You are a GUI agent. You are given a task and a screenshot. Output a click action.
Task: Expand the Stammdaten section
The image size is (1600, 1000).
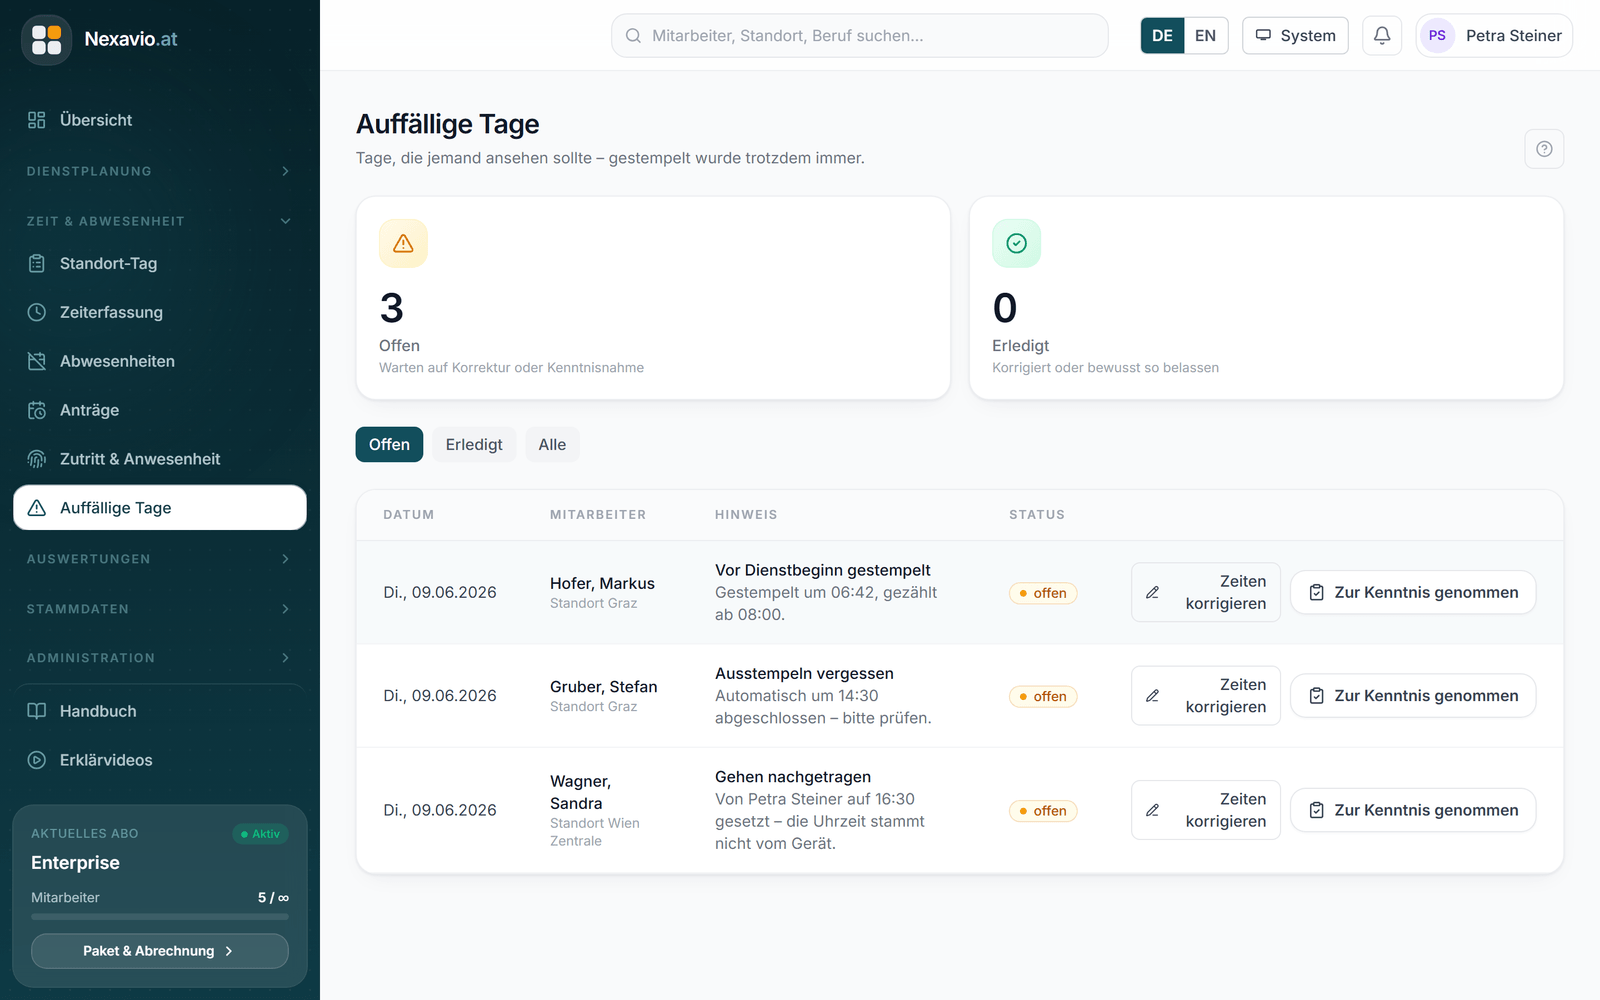click(160, 609)
